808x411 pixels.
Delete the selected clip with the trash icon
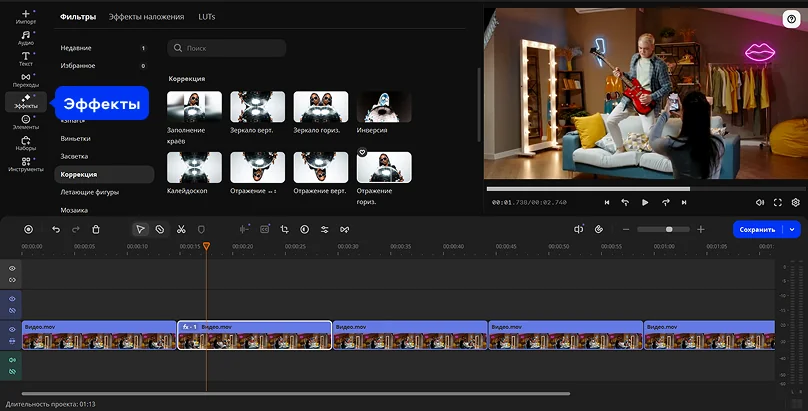click(96, 230)
